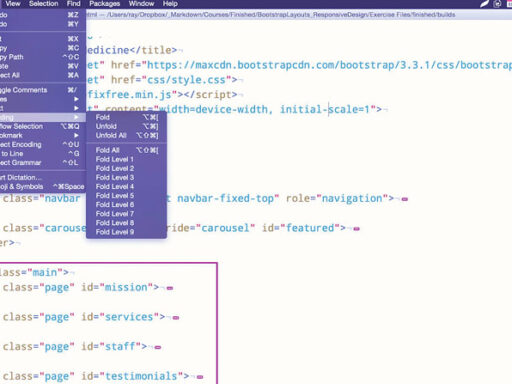The height and width of the screenshot is (384, 512).
Task: Expand the Text submenu just above Folding
Action: 43,108
